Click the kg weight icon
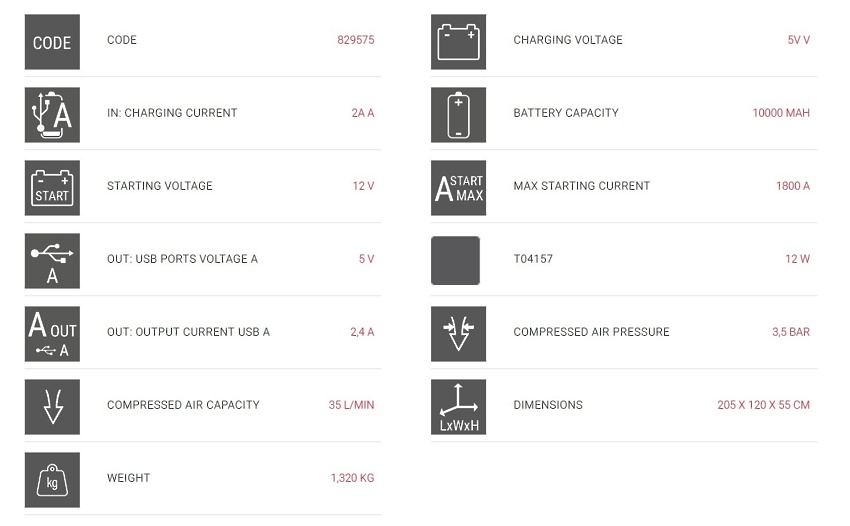The width and height of the screenshot is (850, 526). click(x=52, y=480)
